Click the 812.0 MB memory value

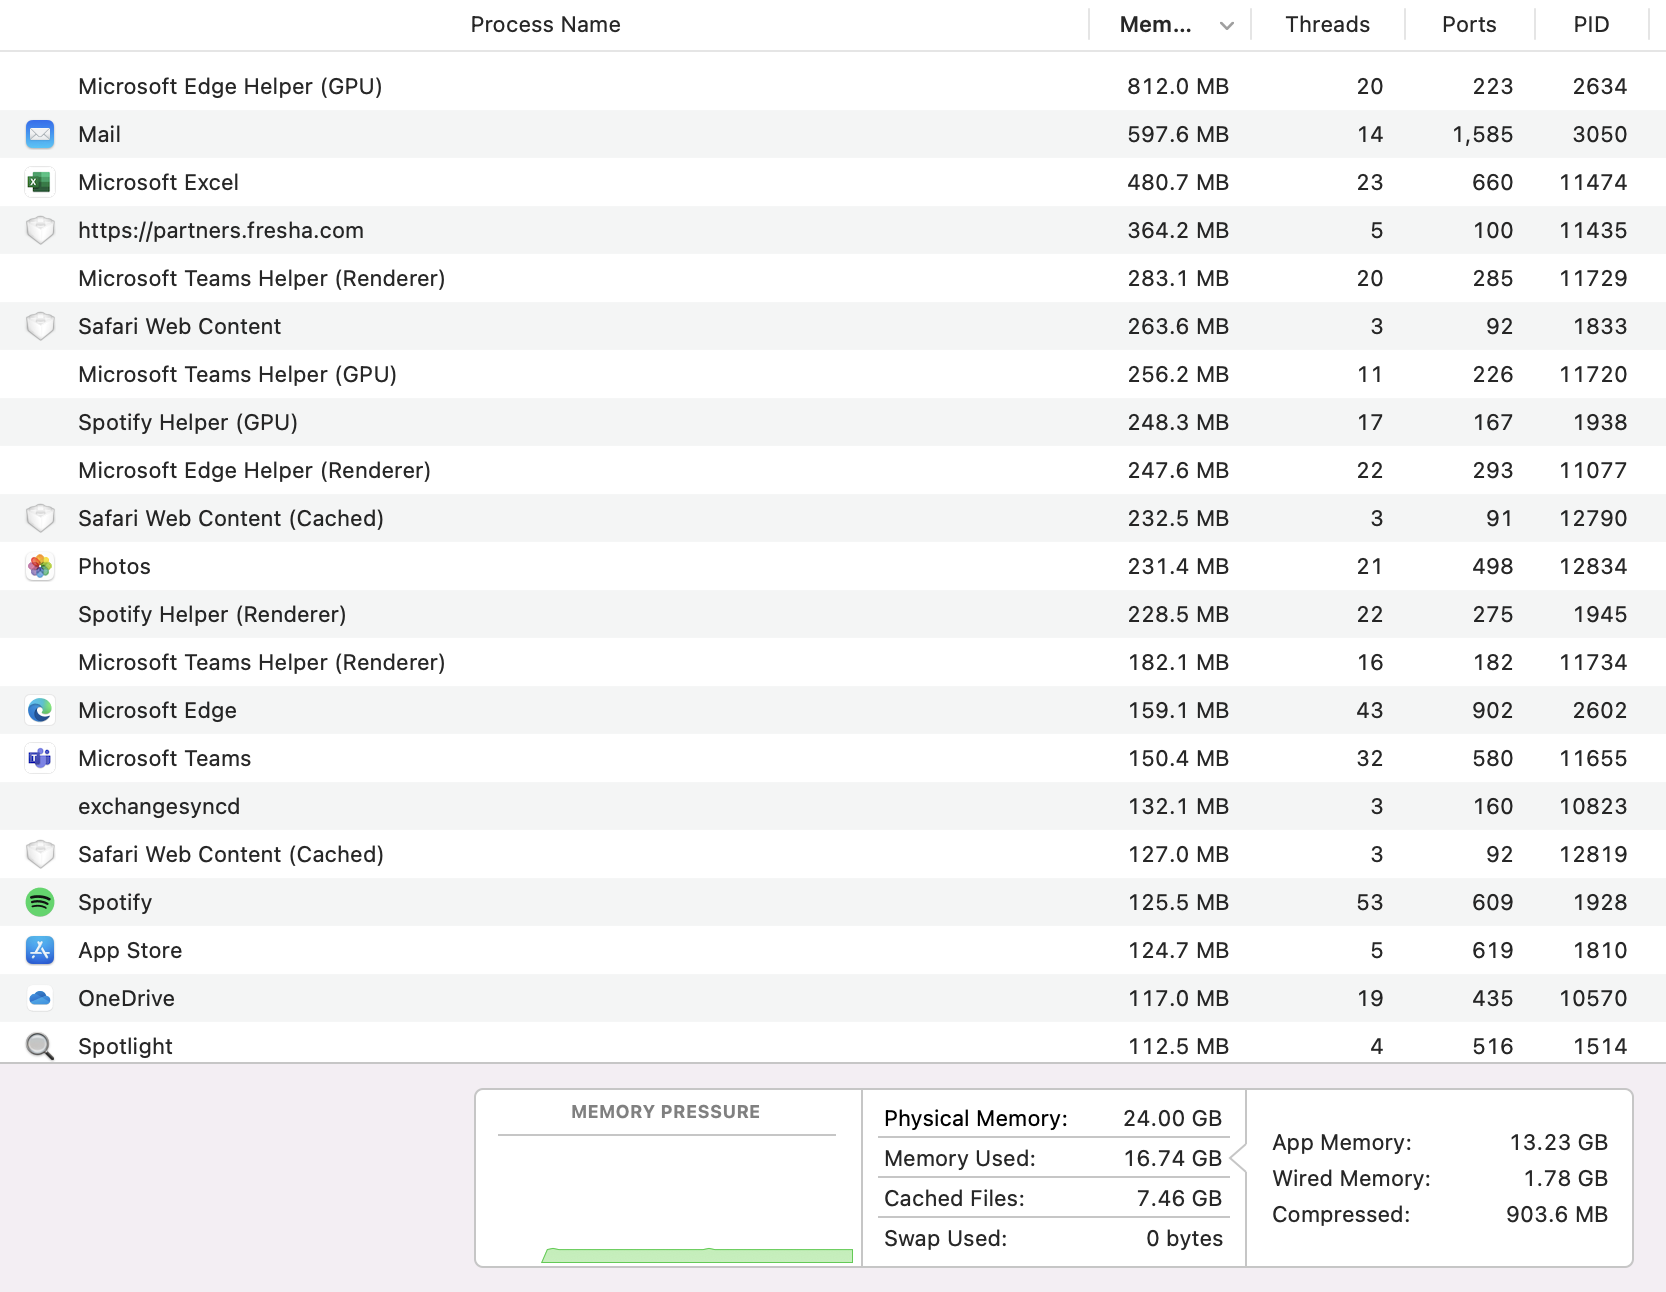pyautogui.click(x=1178, y=86)
